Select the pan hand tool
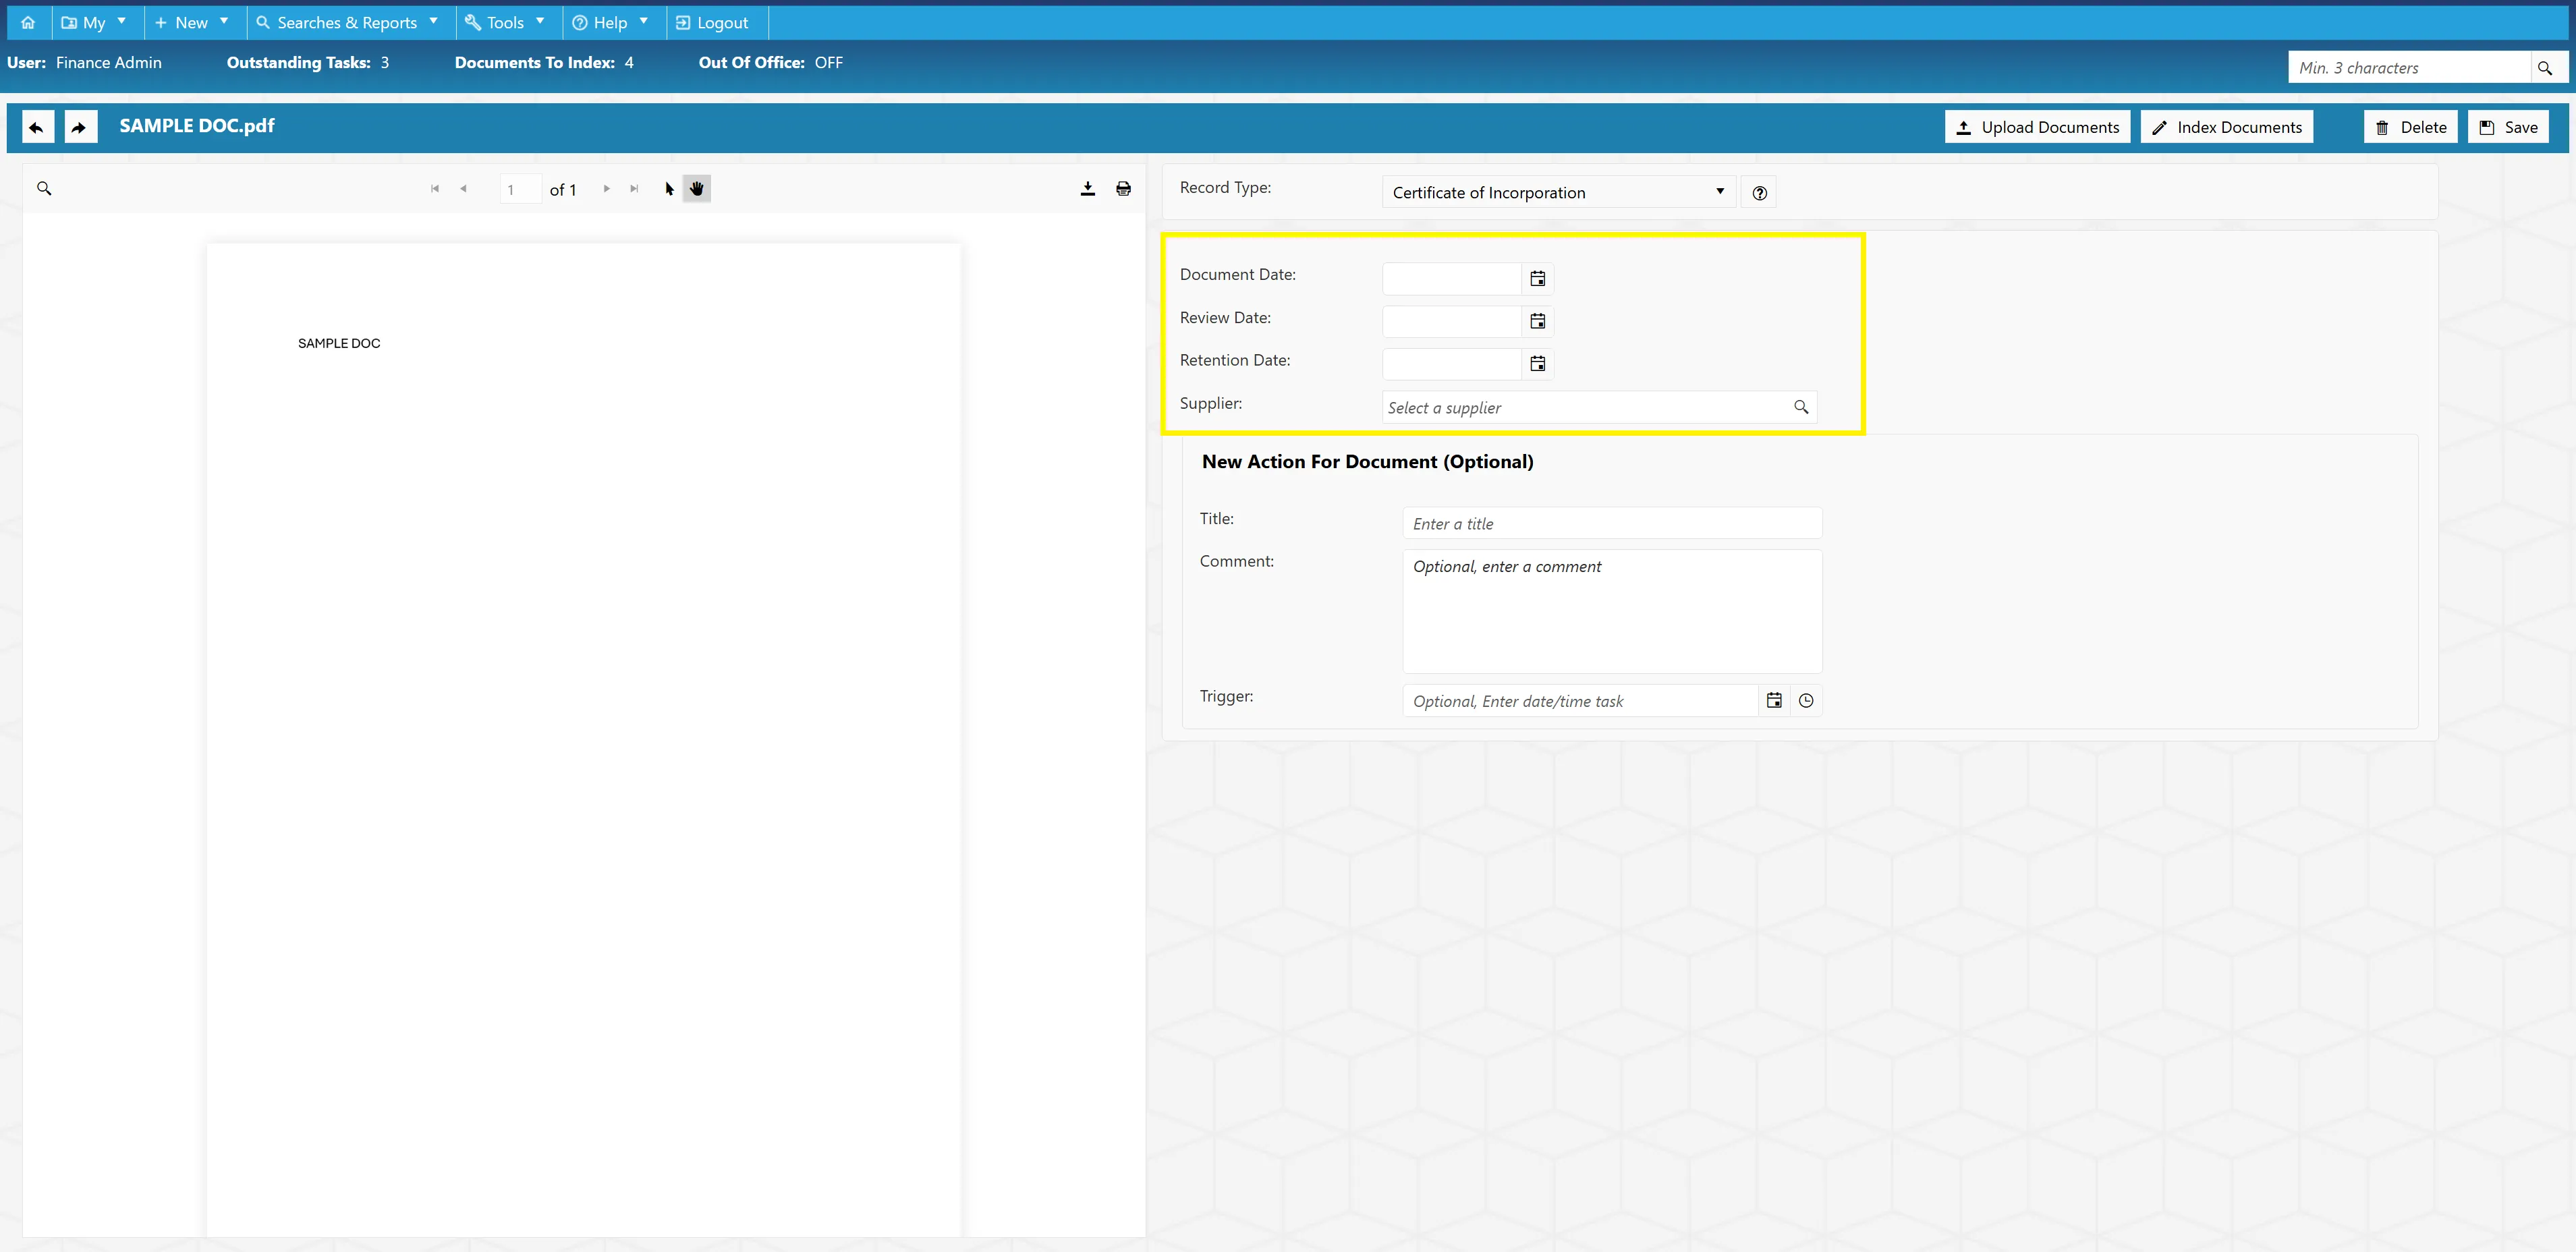This screenshot has width=2576, height=1252. pos(697,188)
